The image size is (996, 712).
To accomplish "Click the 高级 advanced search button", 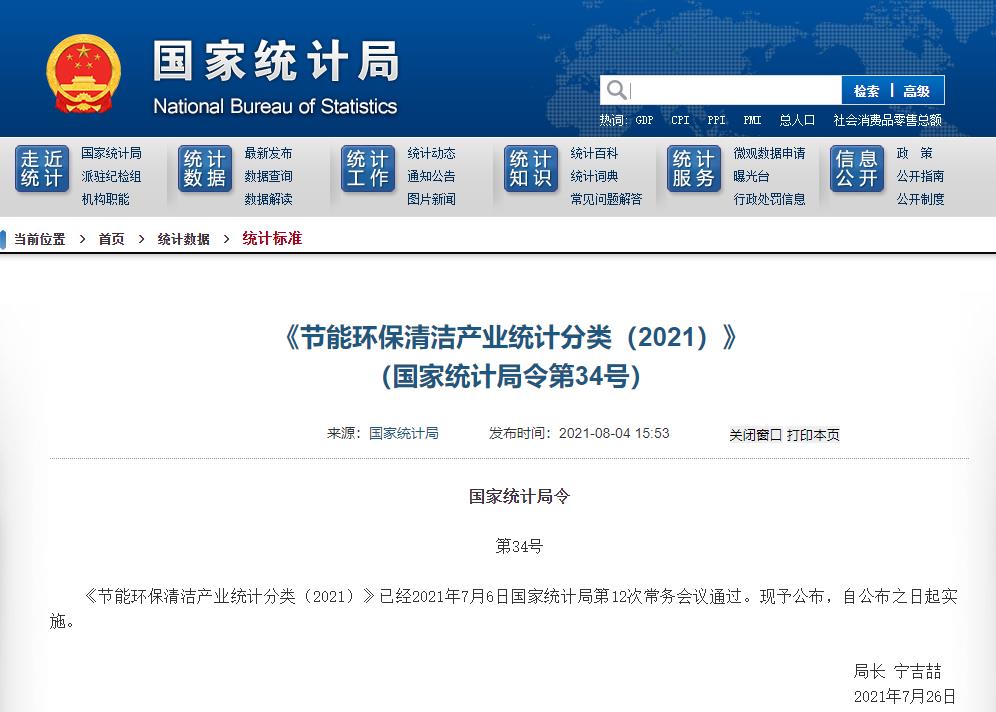I will tap(917, 91).
